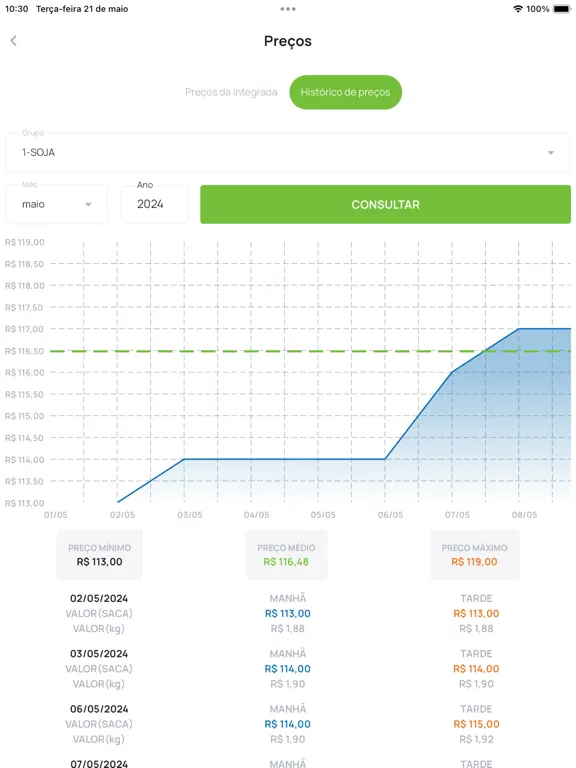Select the PREÇO MÉDIO R$ 116,48 card
The image size is (576, 768).
pyautogui.click(x=287, y=555)
